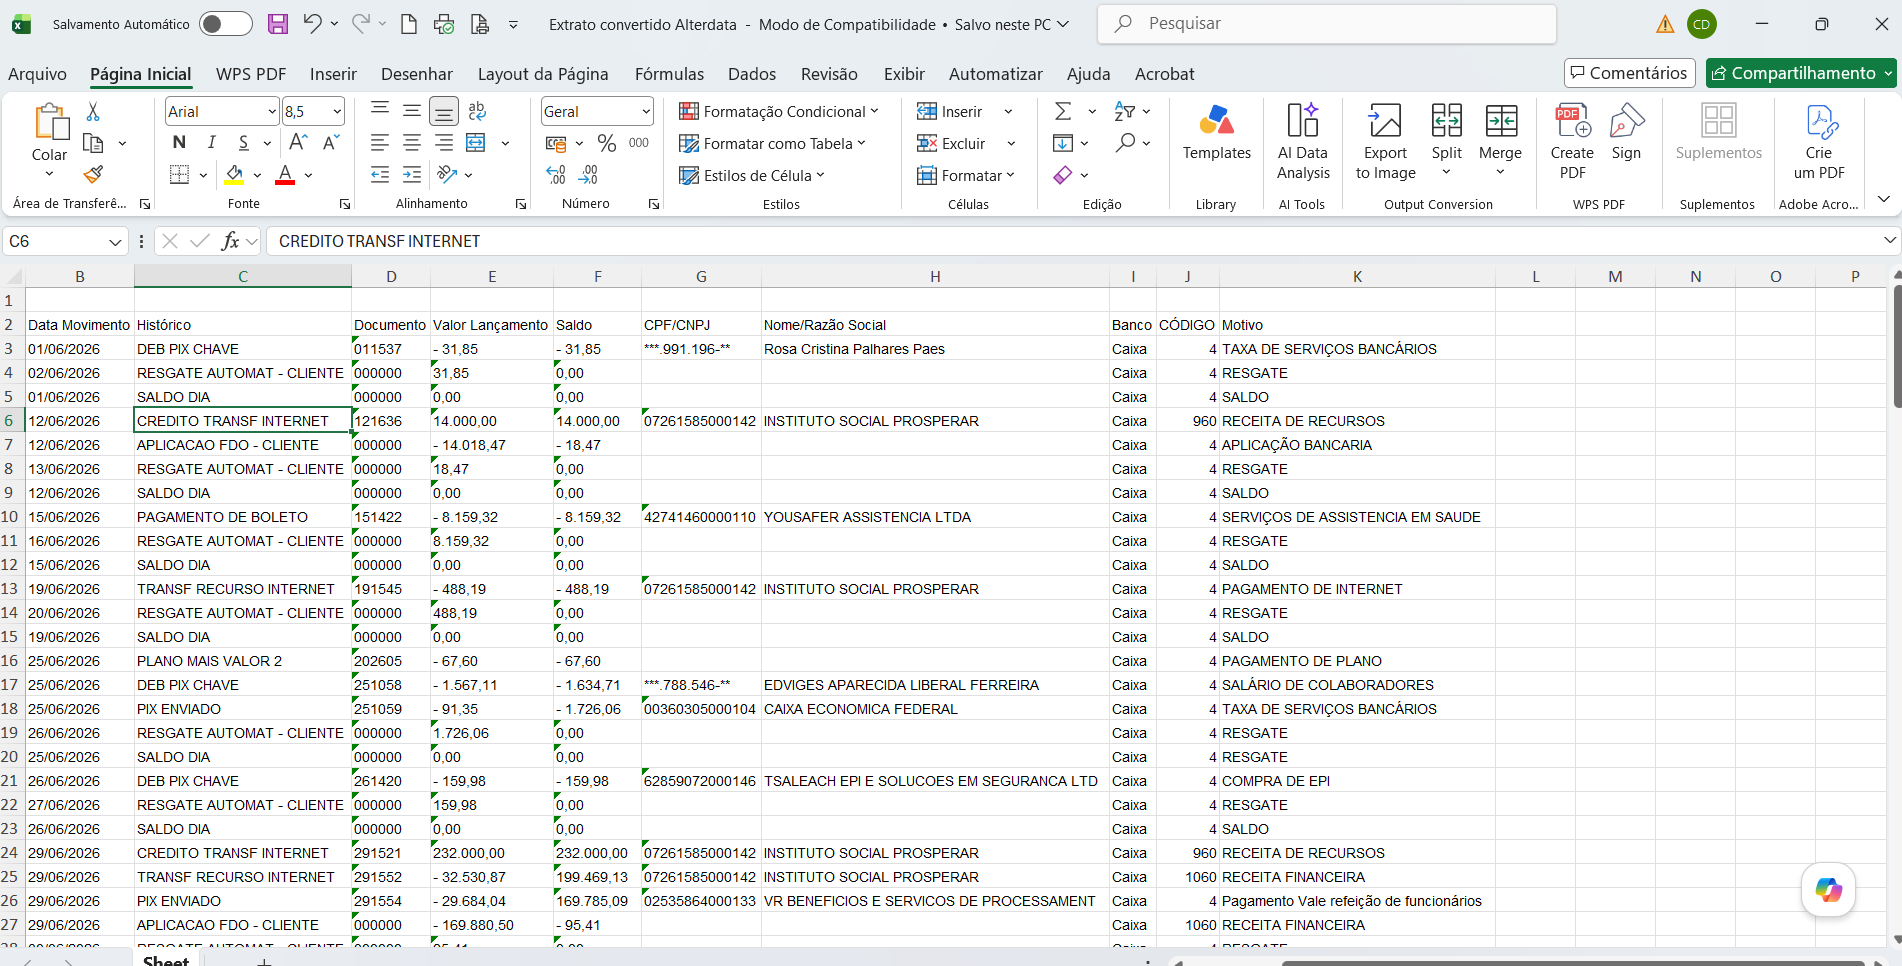Click the Find magnifier icon in Edição
The height and width of the screenshot is (966, 1902).
1126,143
